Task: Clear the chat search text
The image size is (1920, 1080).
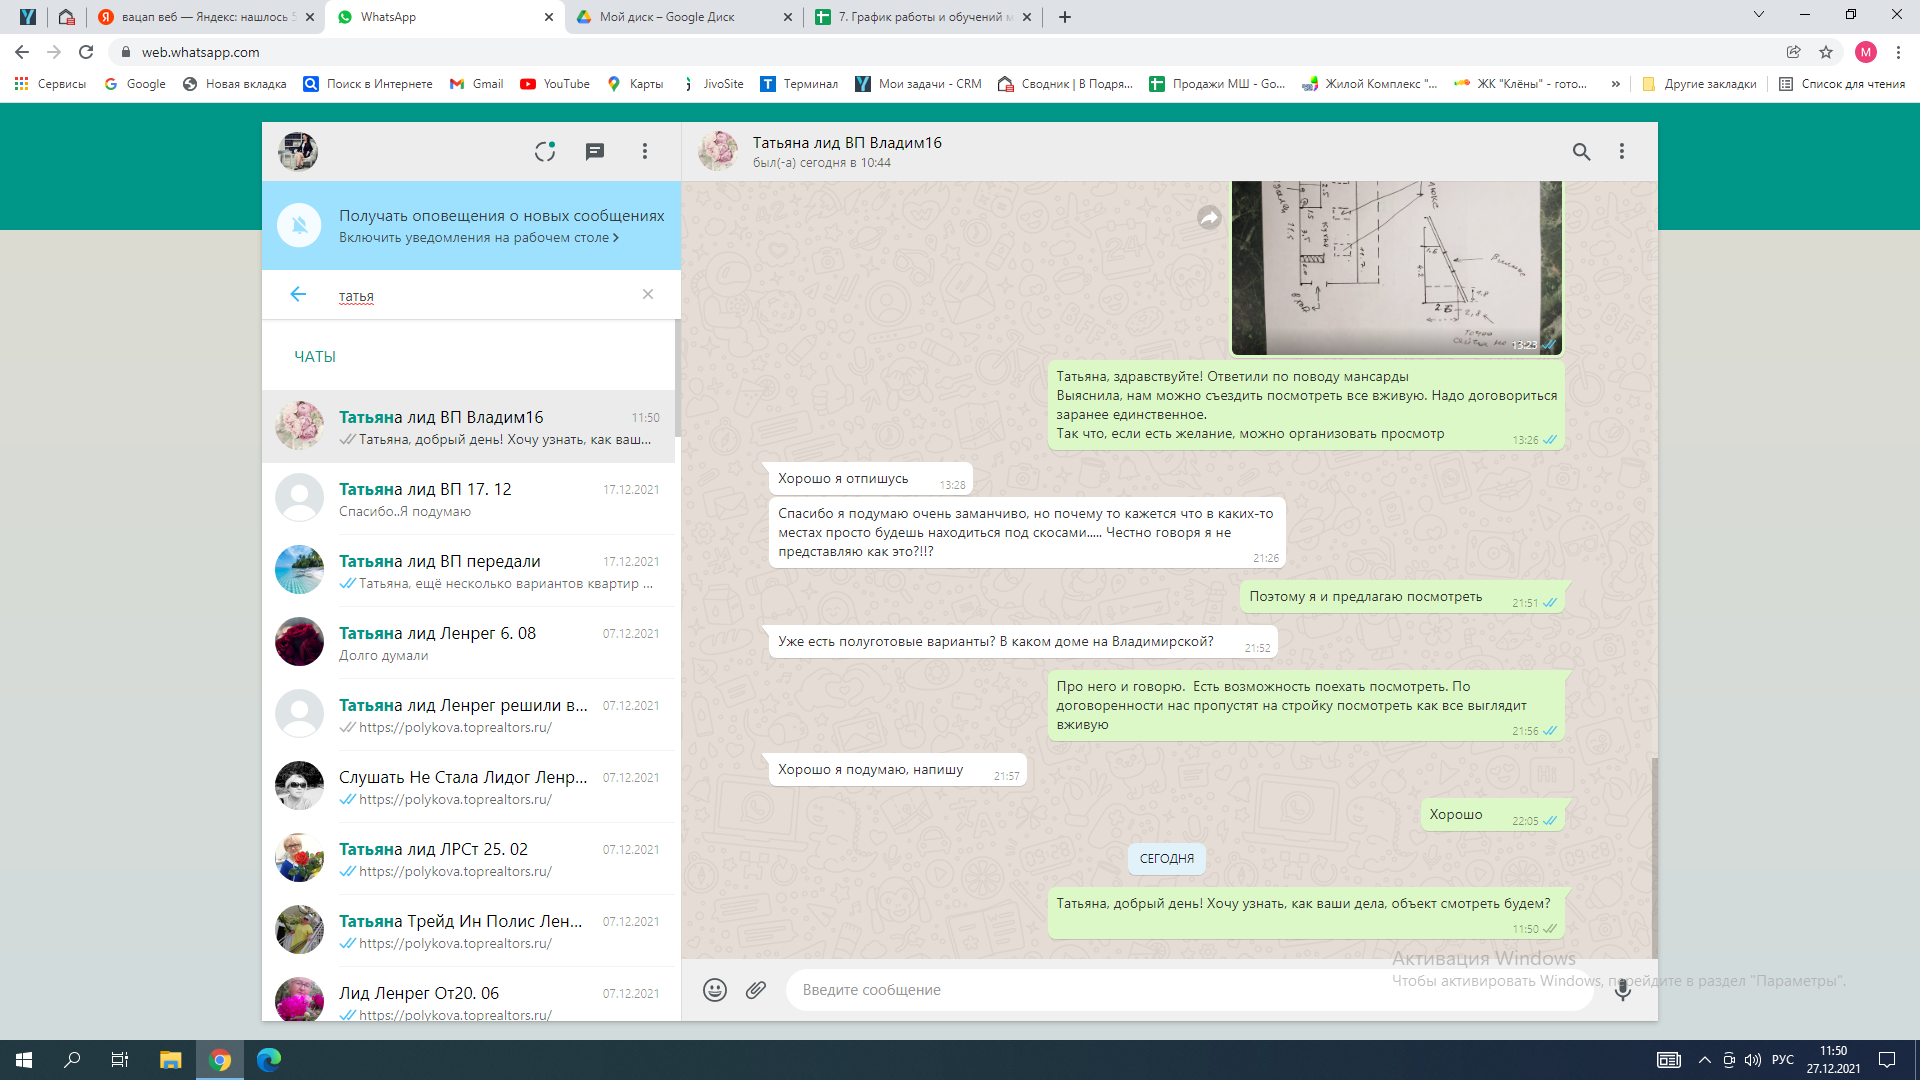Action: pos(648,294)
